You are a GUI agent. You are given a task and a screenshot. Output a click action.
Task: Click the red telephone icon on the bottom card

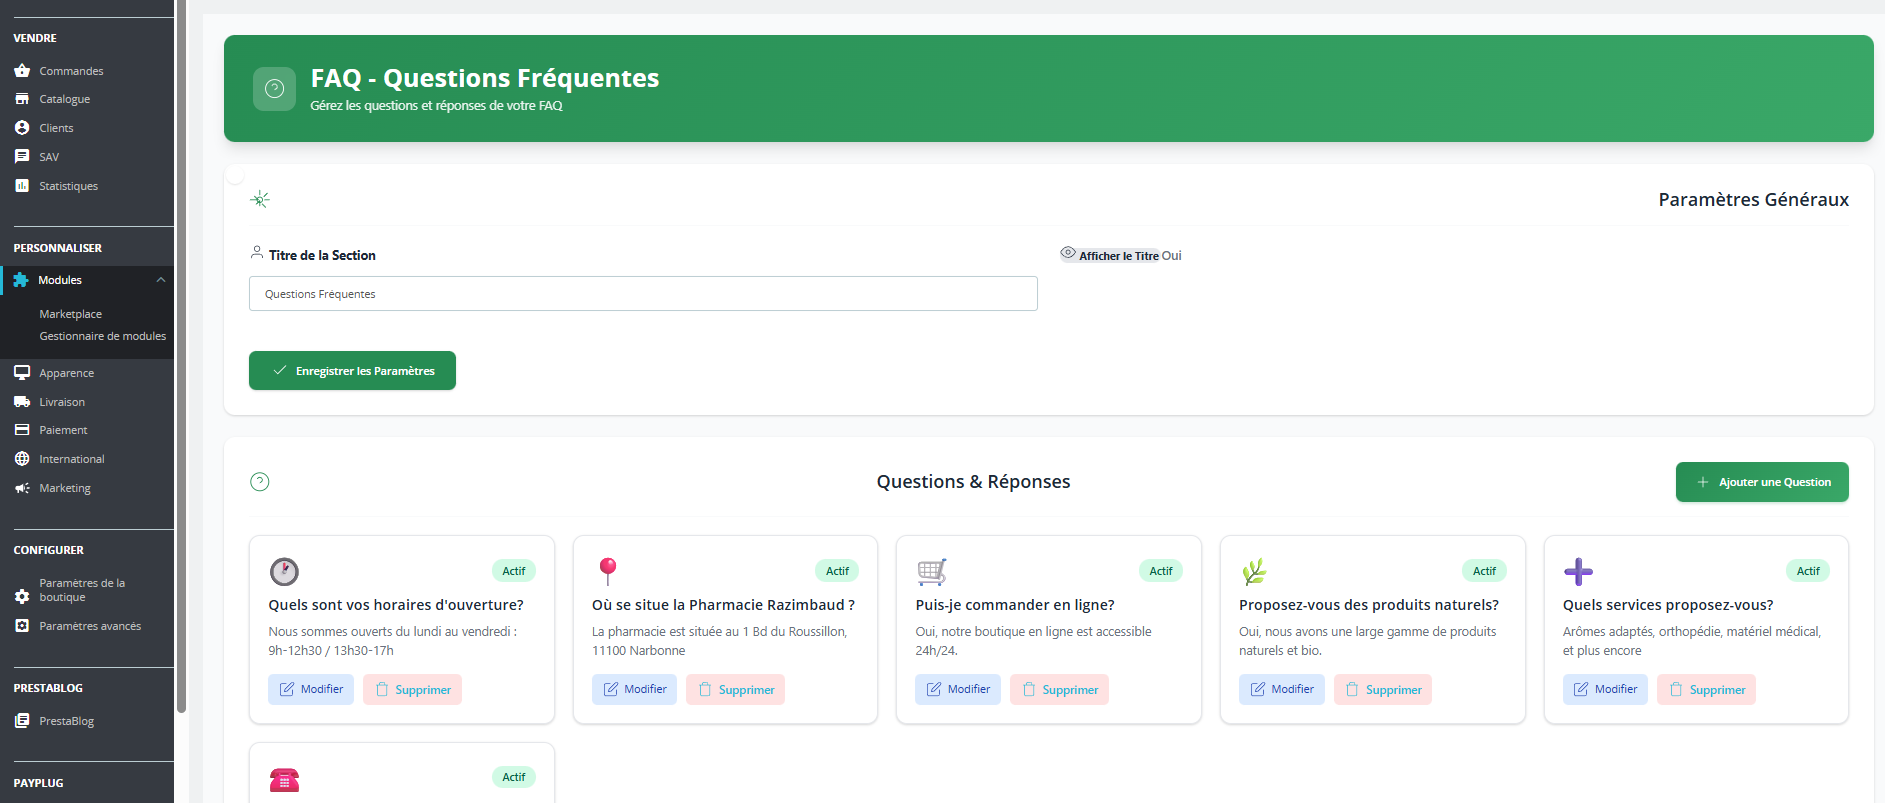(x=284, y=779)
